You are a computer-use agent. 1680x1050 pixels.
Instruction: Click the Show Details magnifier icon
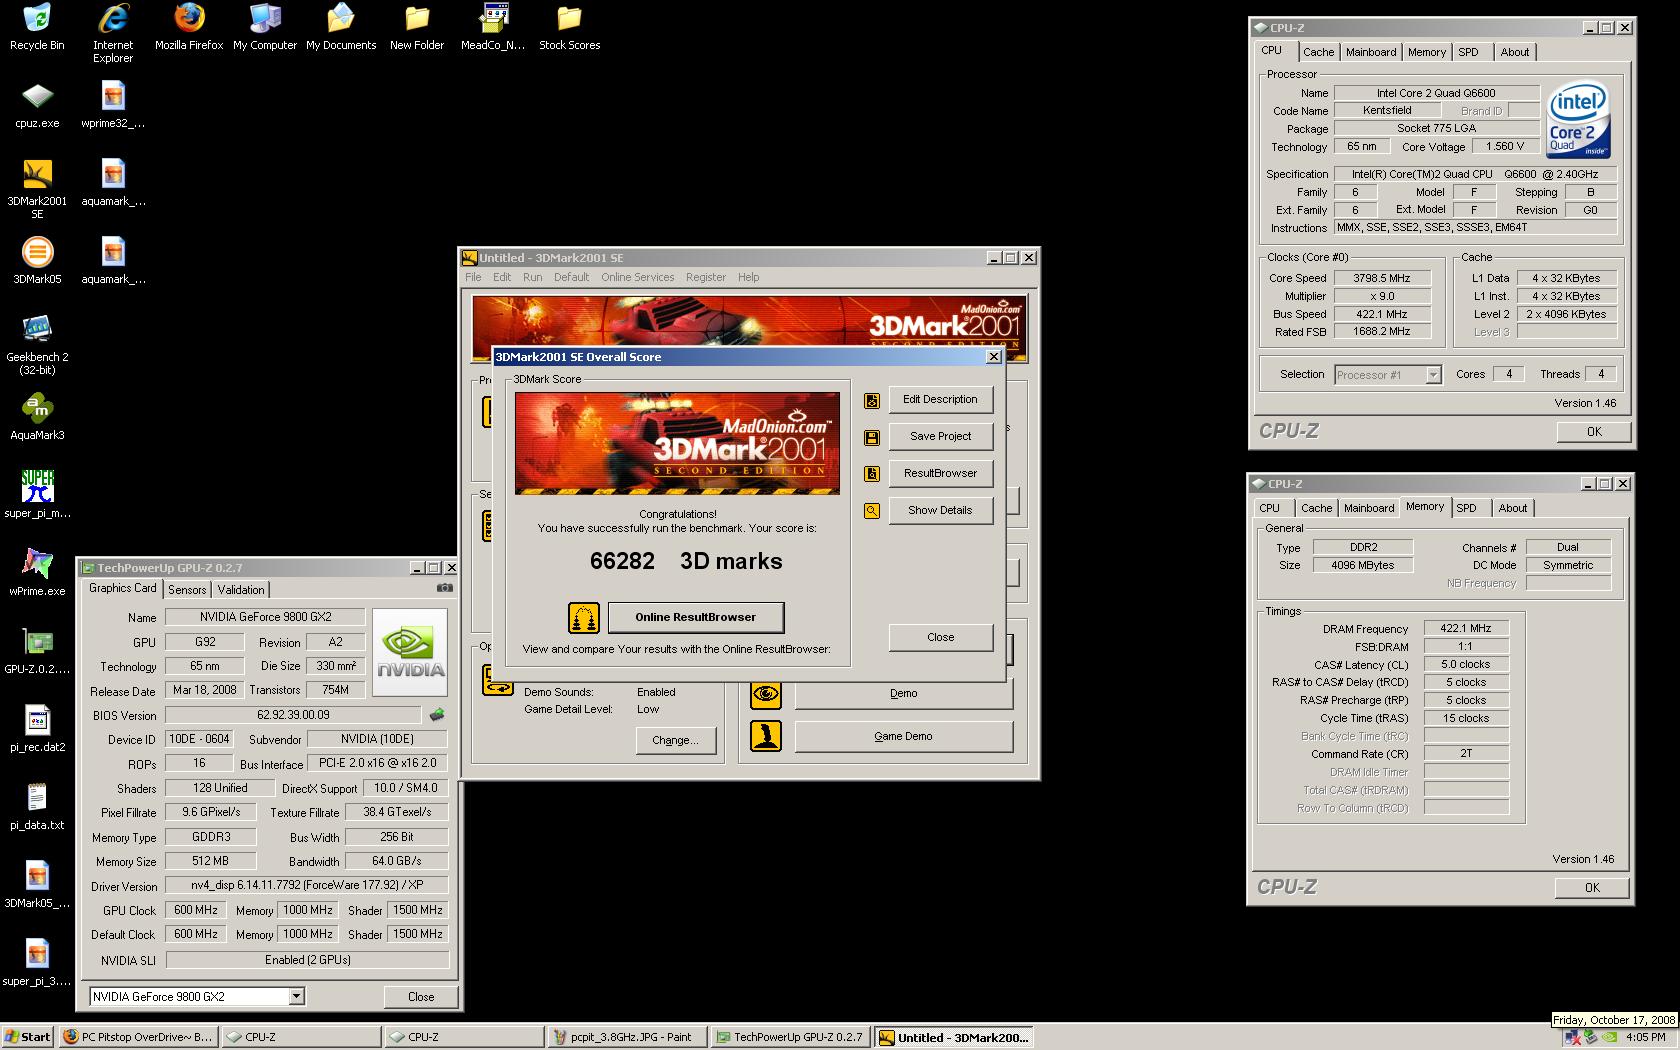[872, 511]
